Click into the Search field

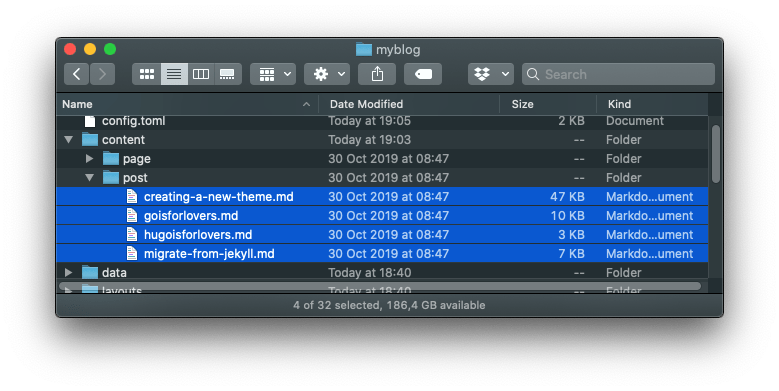point(618,74)
